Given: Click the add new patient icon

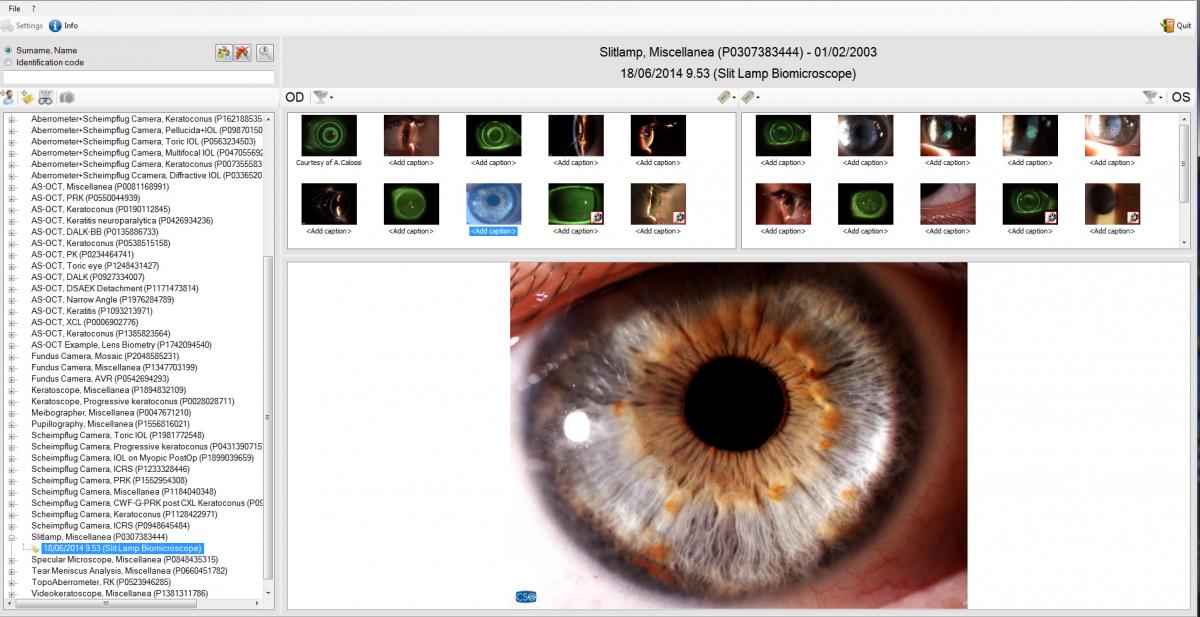Looking at the screenshot, I should pyautogui.click(x=8, y=97).
